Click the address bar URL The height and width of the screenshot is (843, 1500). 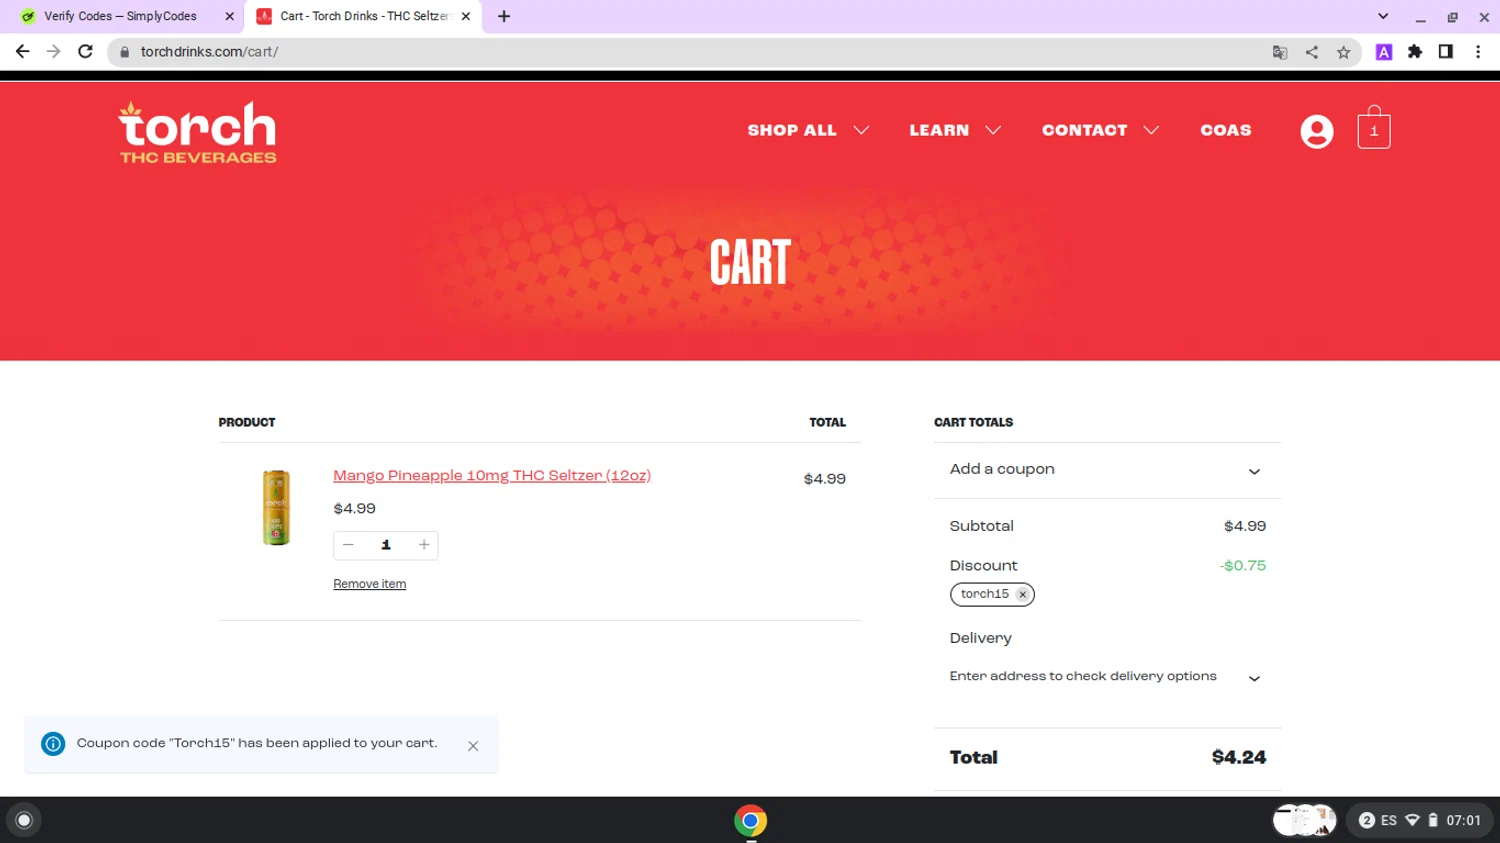click(209, 52)
